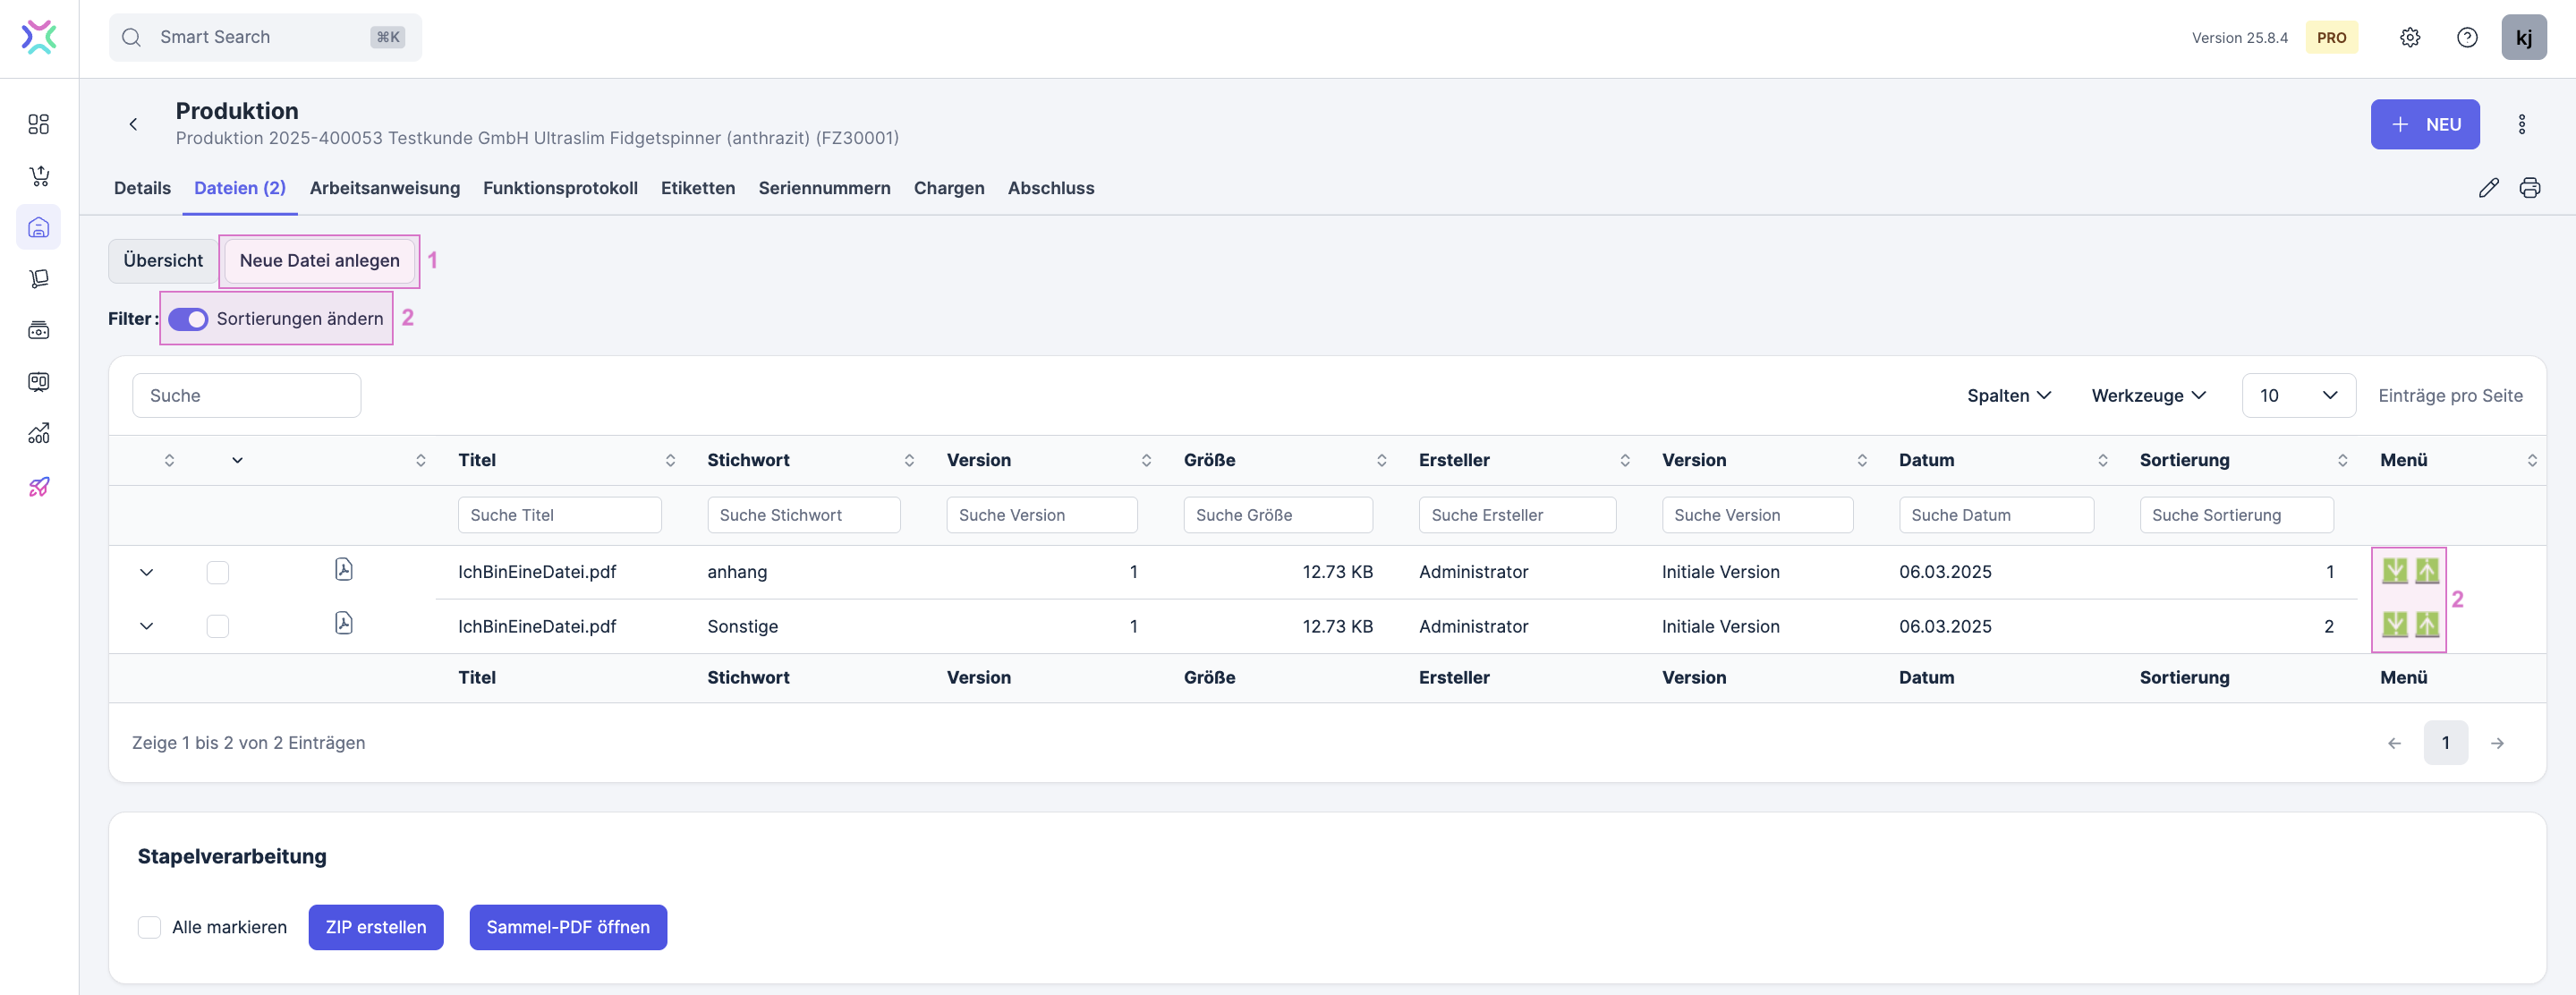Go back with left chevron arrow

pos(133,124)
